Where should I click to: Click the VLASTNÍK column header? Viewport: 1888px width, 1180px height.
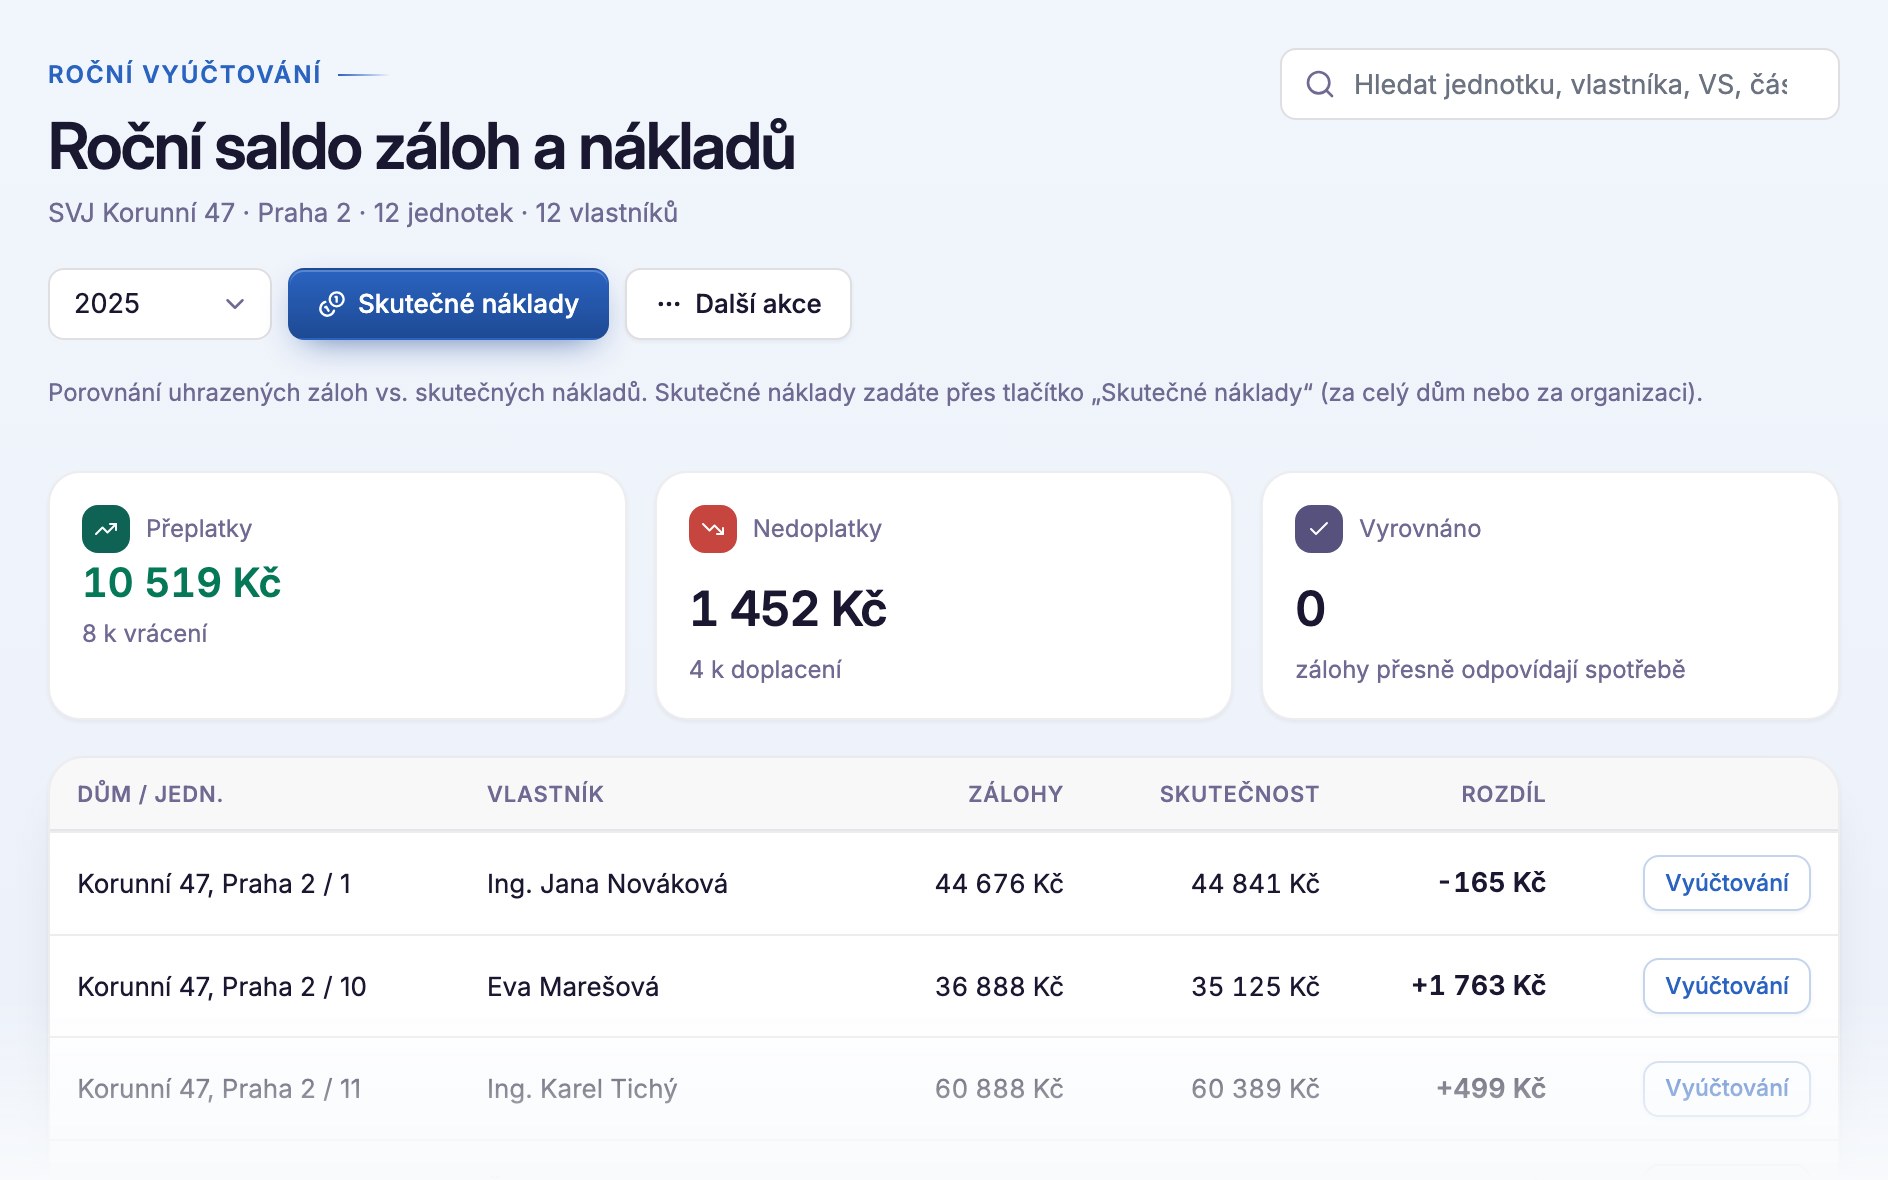point(545,794)
